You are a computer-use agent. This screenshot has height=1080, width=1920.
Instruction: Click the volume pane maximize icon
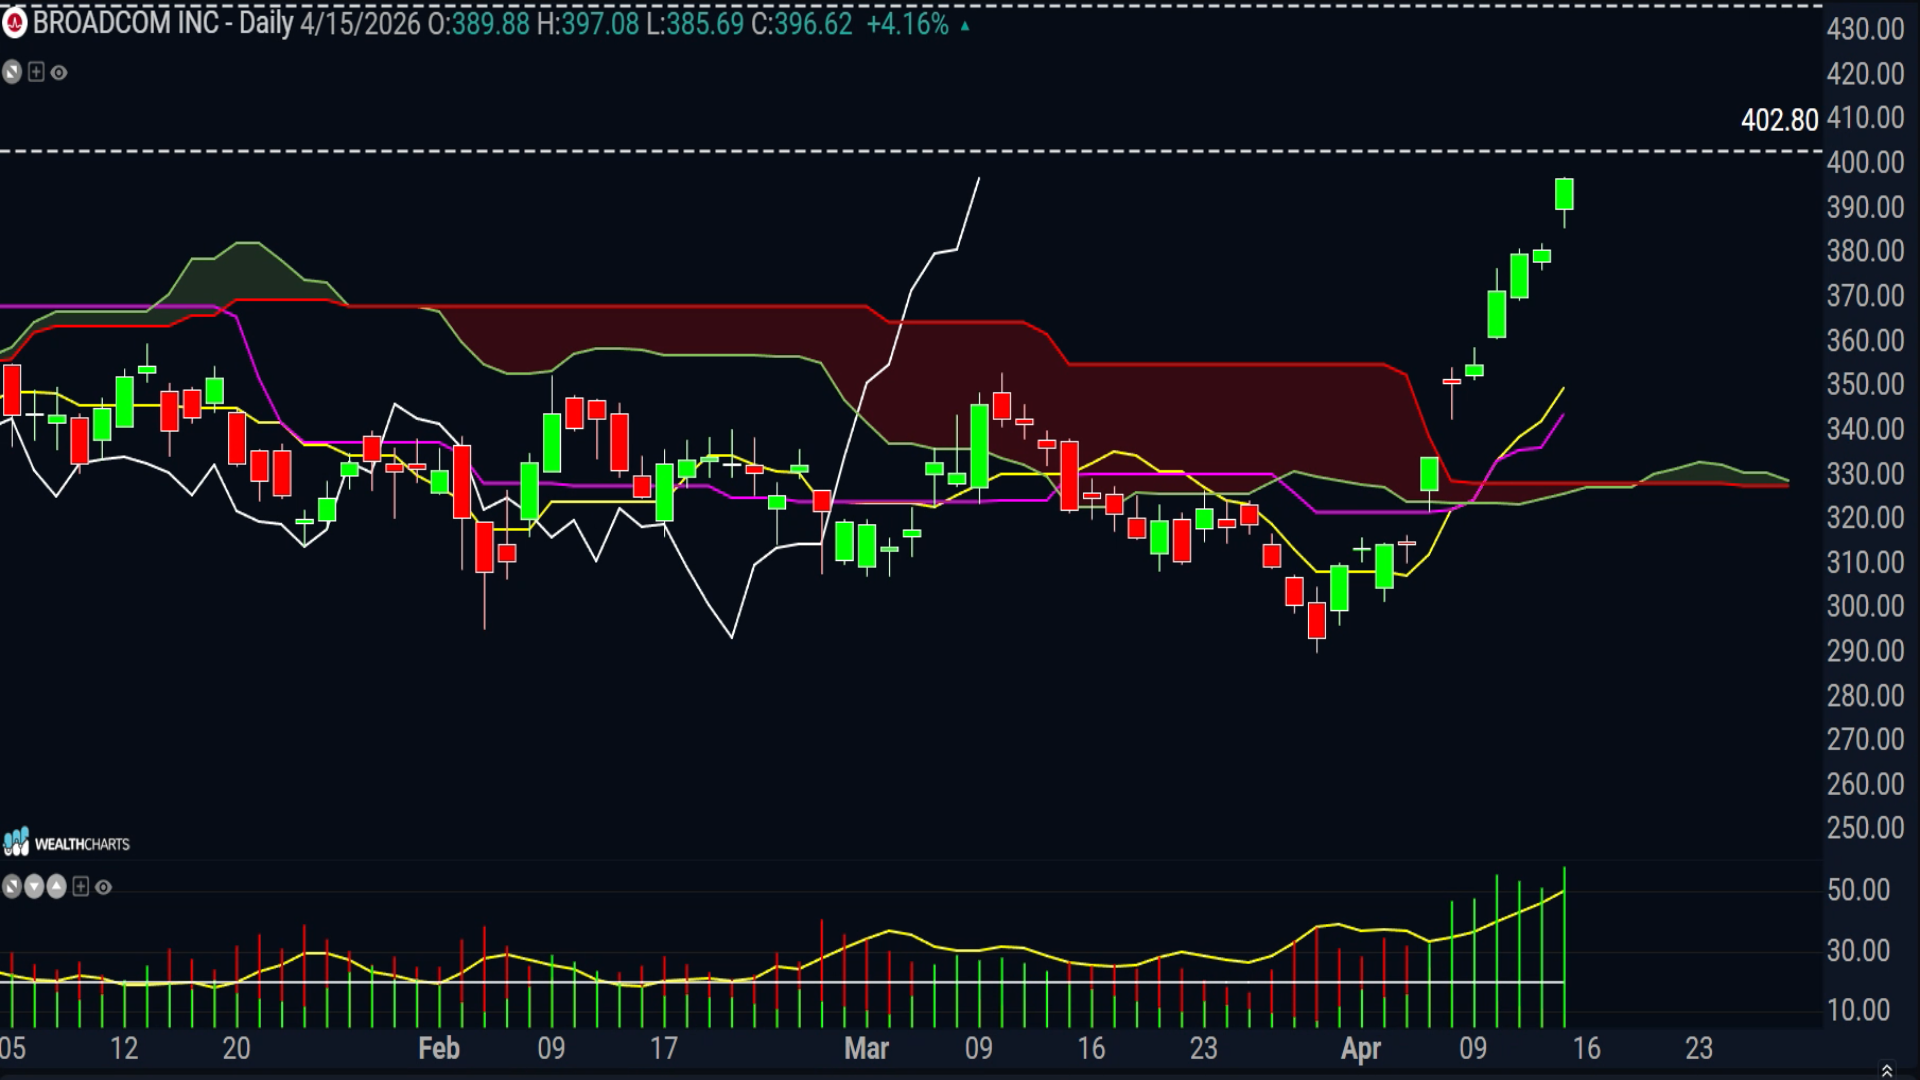12,887
